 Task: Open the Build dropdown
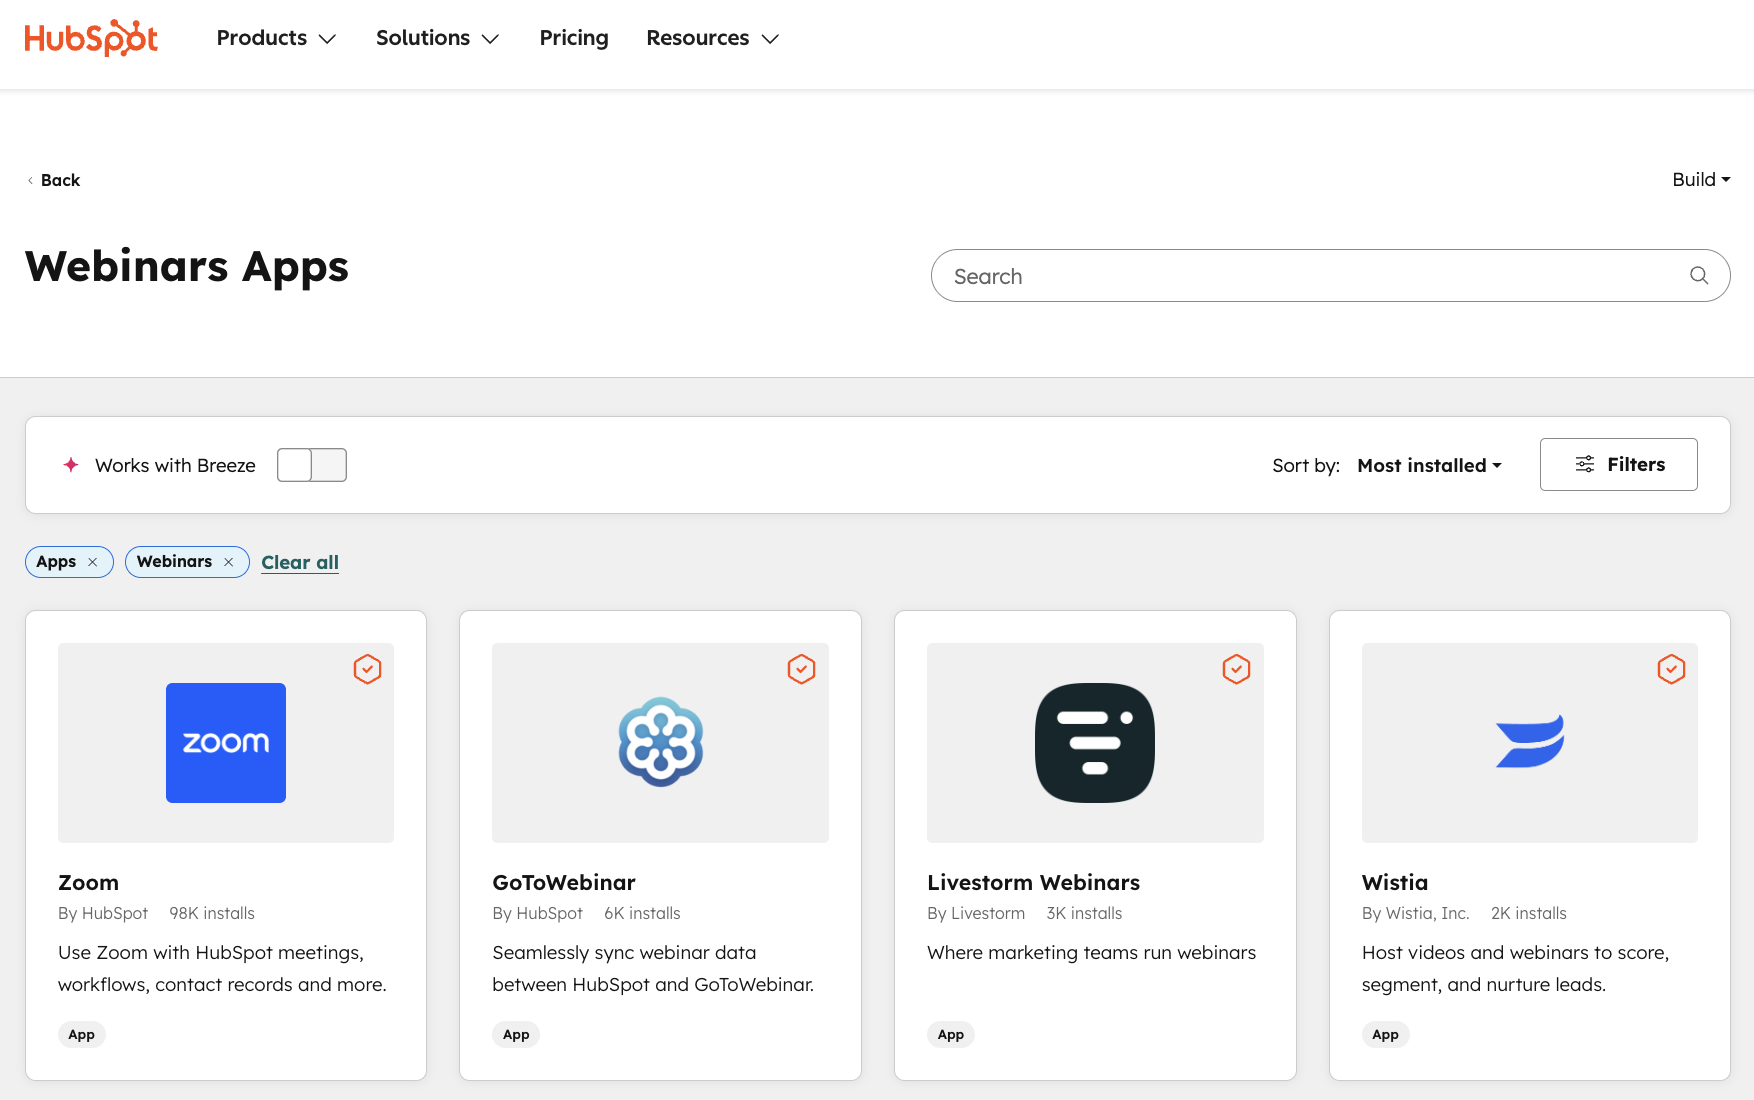point(1701,180)
